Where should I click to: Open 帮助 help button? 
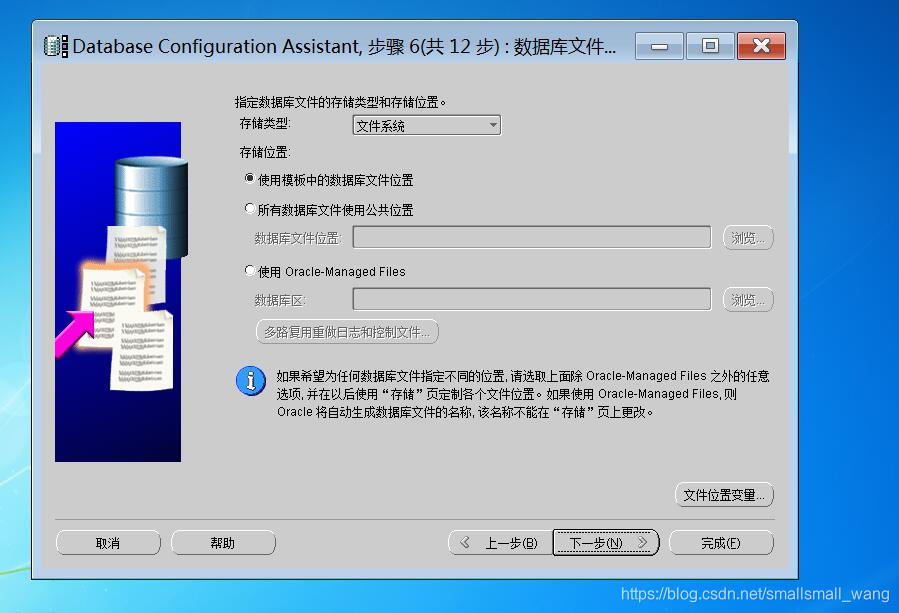[223, 542]
